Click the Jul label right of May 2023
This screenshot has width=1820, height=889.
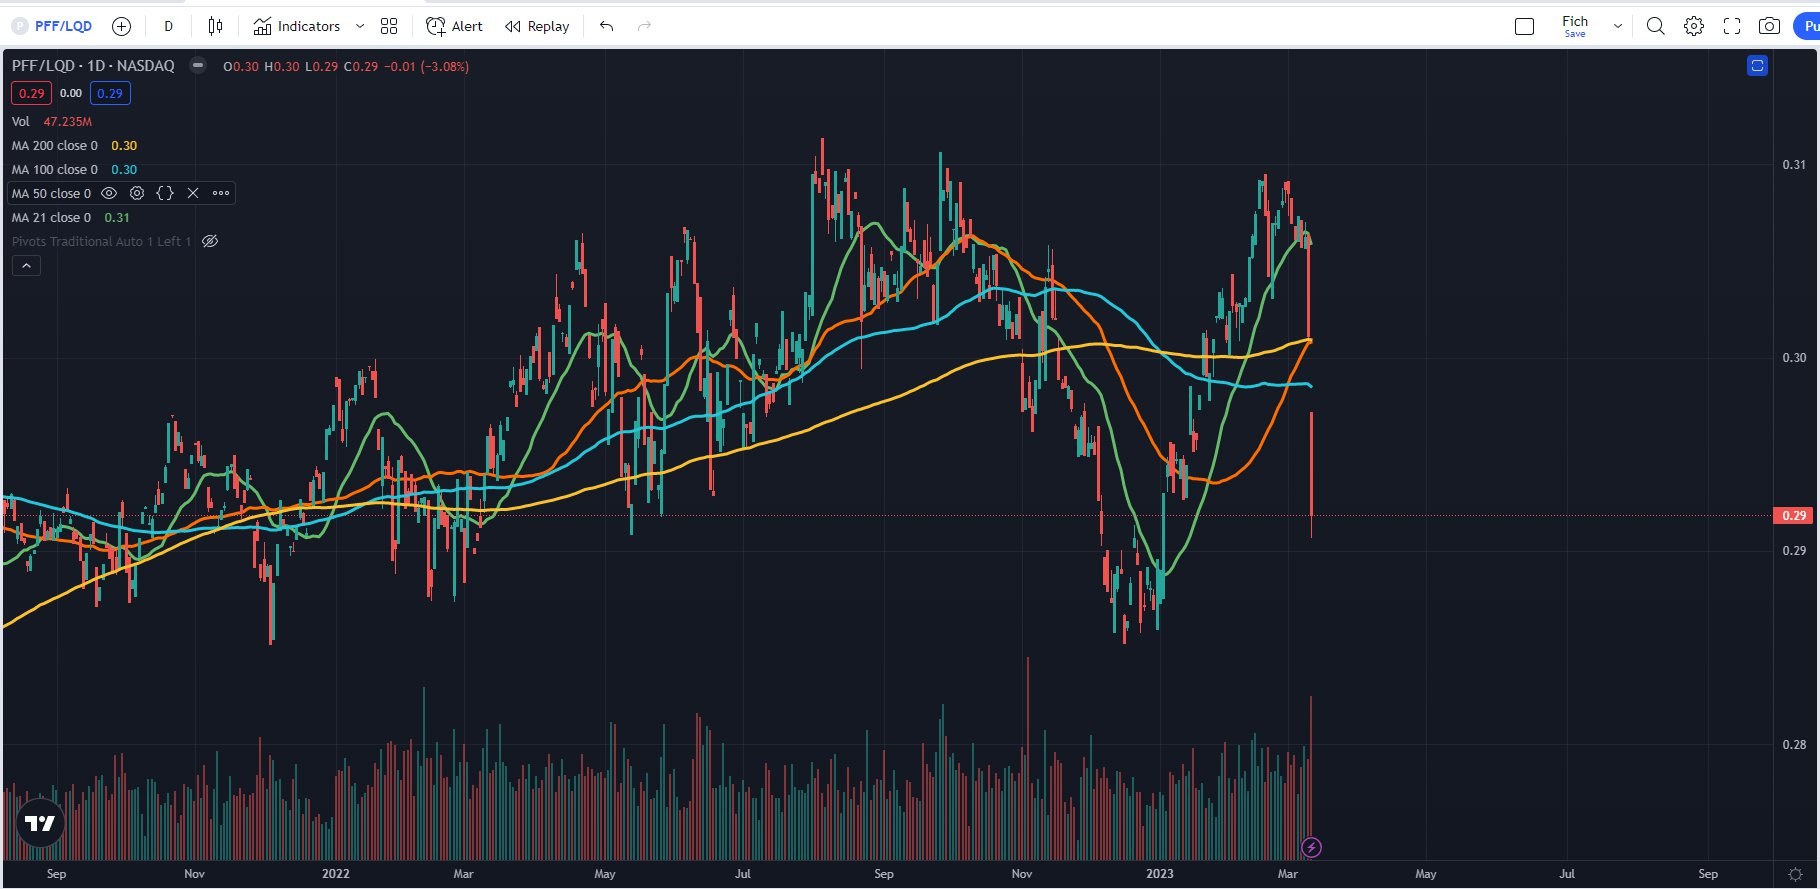coord(1567,874)
